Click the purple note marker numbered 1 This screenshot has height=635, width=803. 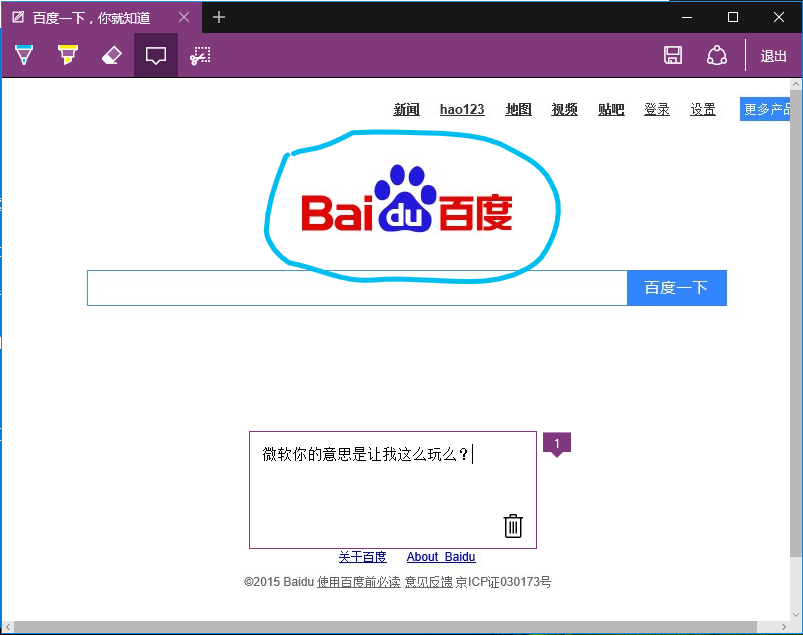556,443
